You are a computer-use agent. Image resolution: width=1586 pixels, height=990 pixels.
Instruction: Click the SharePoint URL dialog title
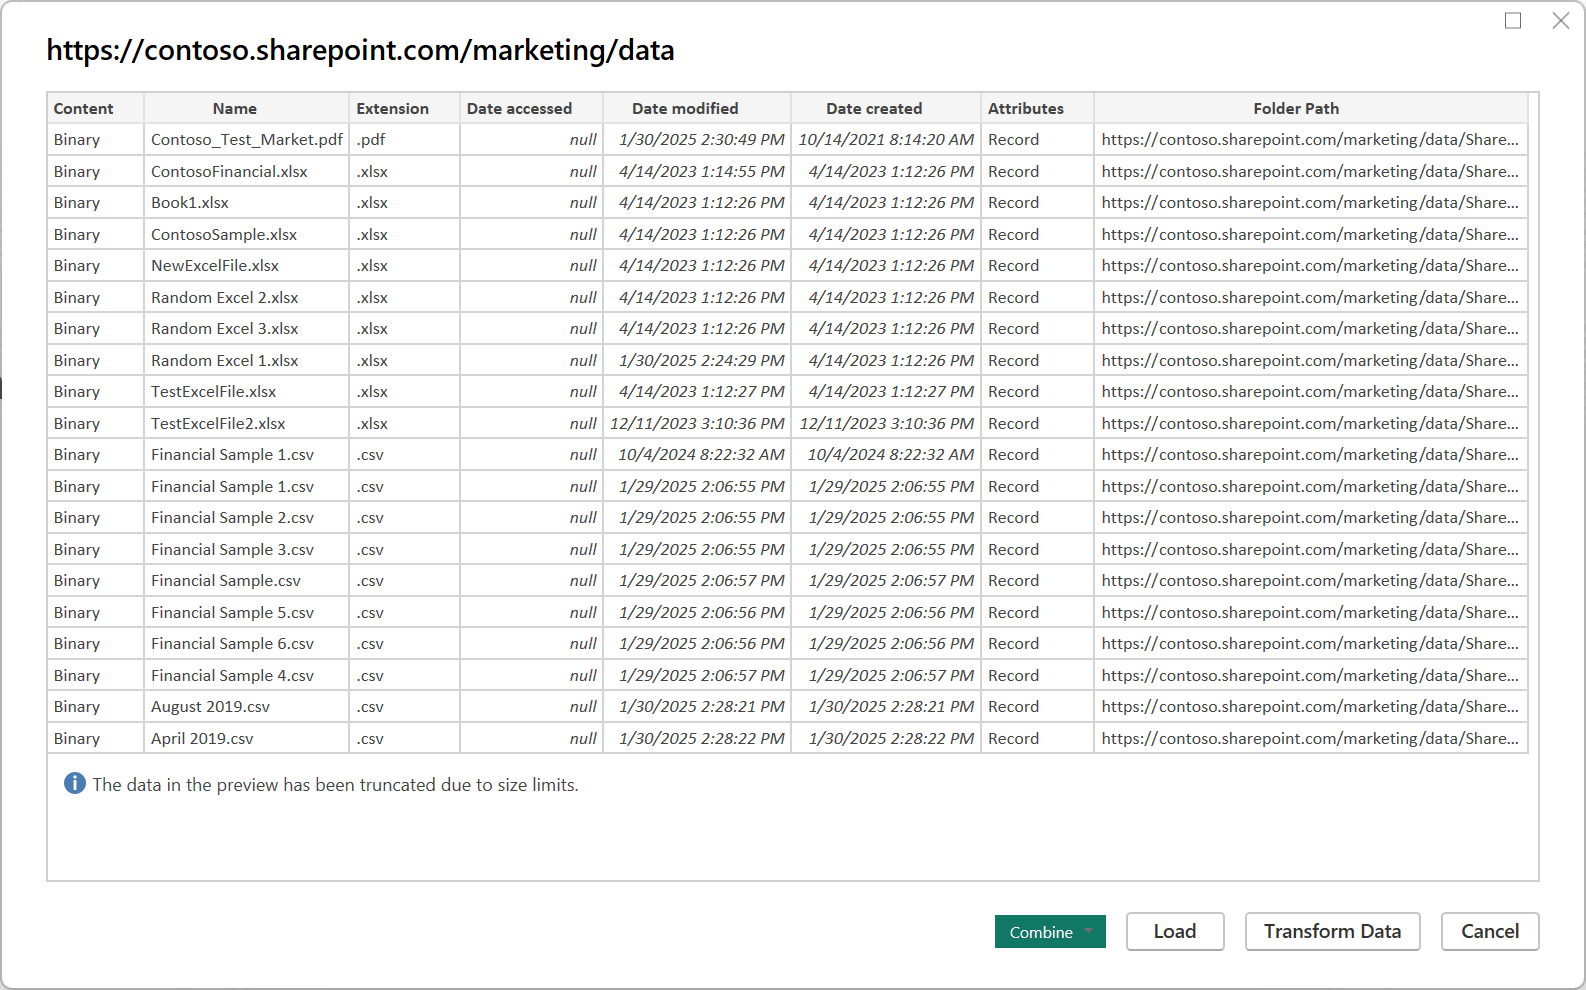tap(360, 50)
